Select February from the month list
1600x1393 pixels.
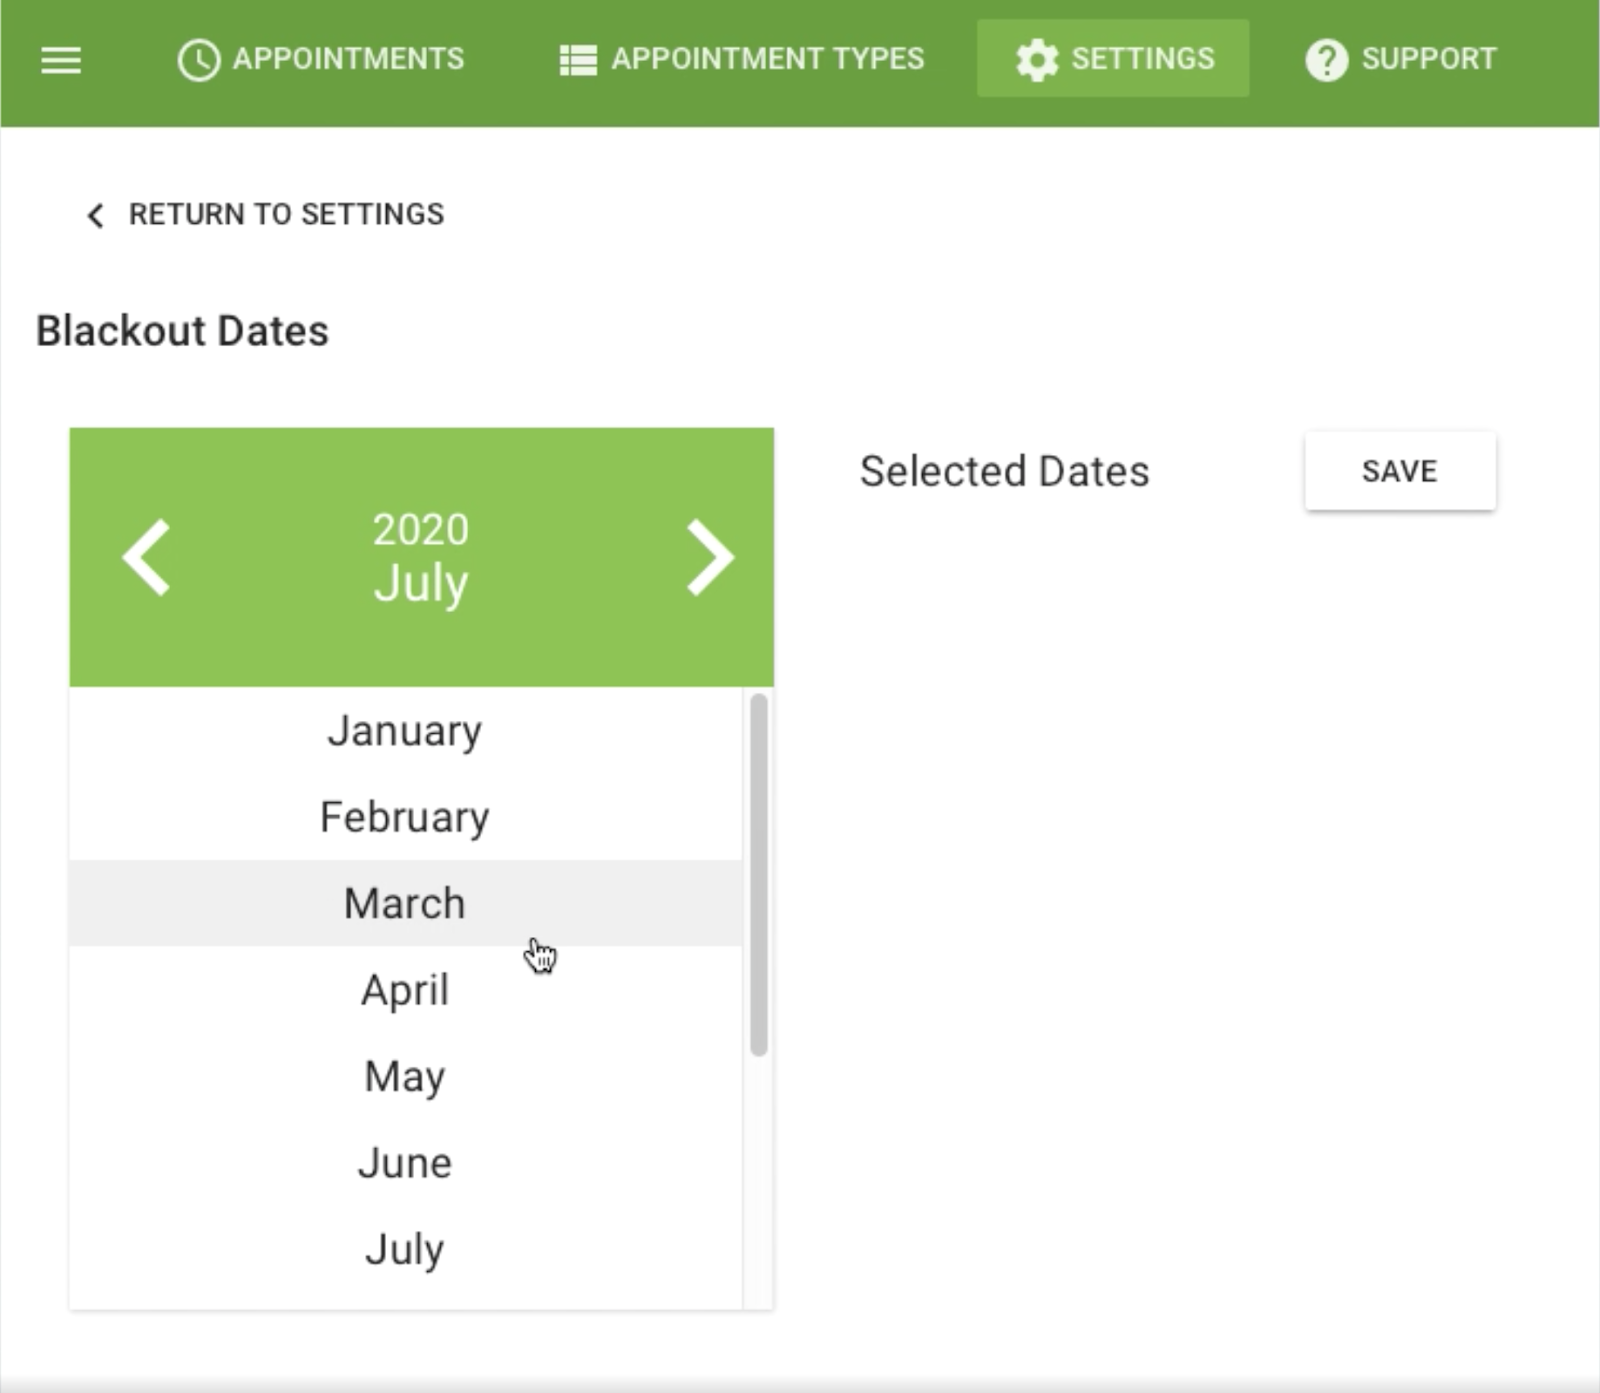tap(405, 817)
